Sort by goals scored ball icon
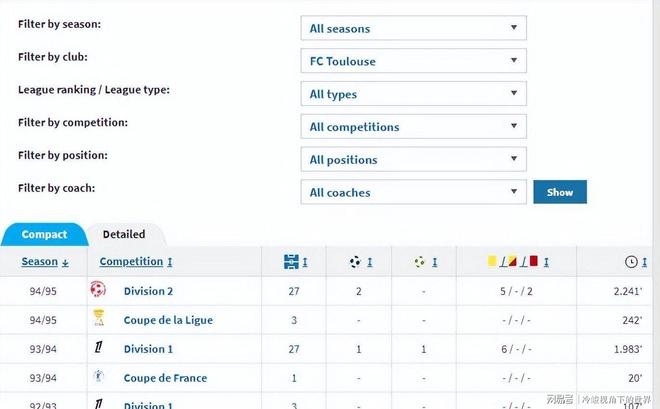The image size is (660, 409). (x=355, y=262)
